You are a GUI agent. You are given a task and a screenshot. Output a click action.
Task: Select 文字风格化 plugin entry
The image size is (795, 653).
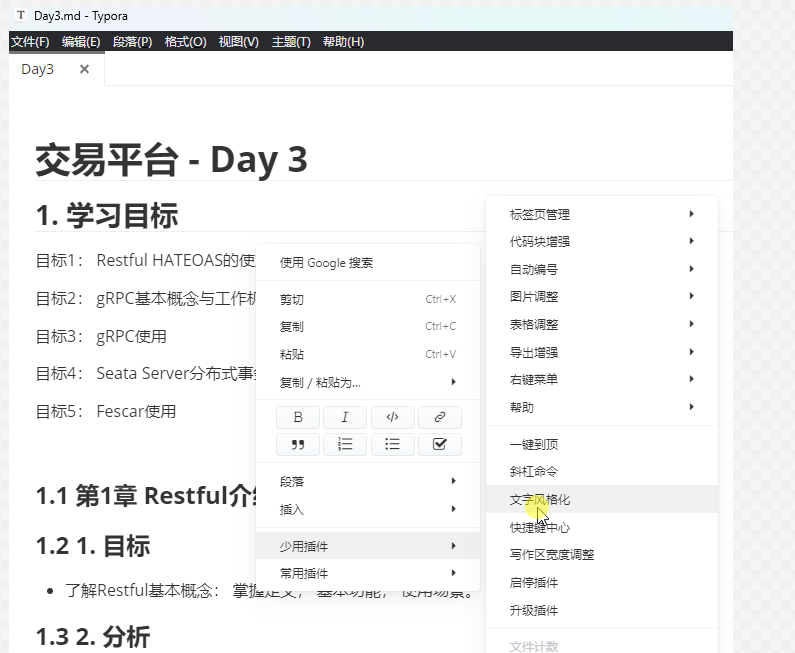(602, 499)
